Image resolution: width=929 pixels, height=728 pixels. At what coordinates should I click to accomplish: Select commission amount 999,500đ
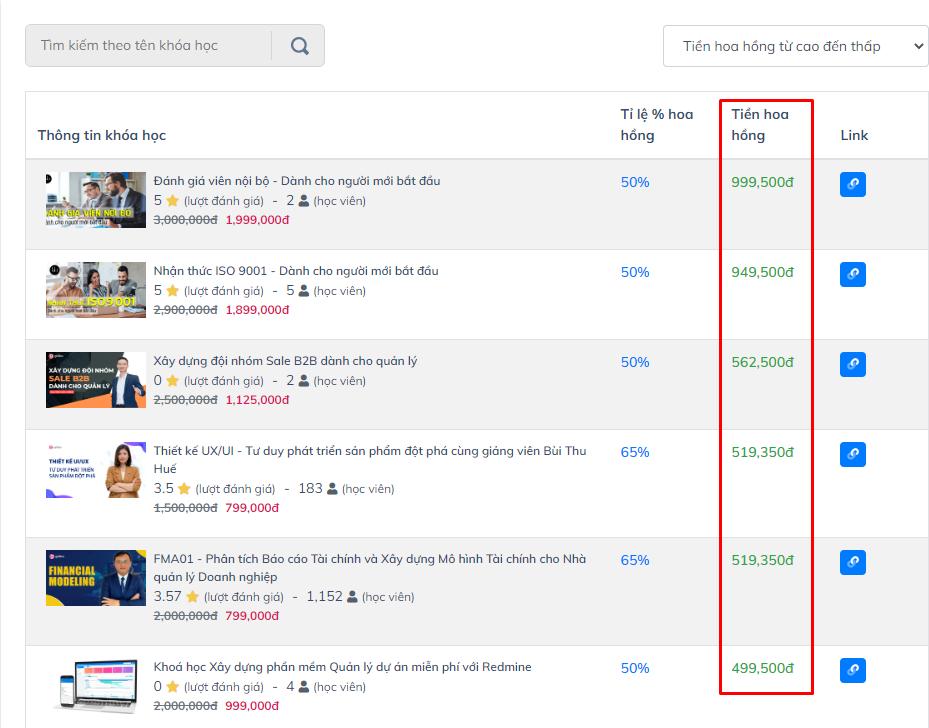click(x=763, y=182)
